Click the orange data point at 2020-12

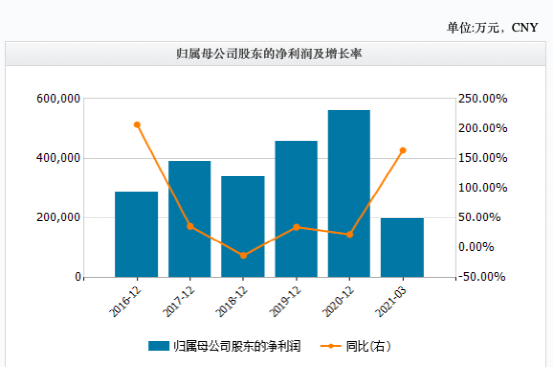350,234
